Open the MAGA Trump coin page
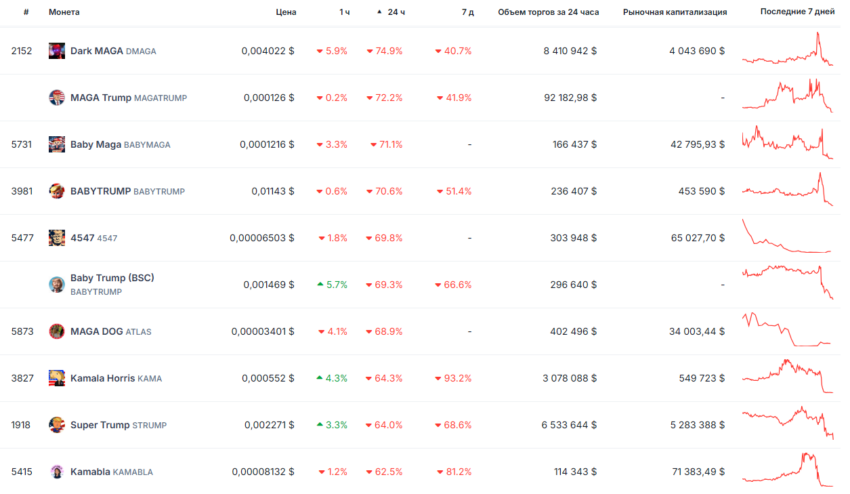 click(x=128, y=98)
